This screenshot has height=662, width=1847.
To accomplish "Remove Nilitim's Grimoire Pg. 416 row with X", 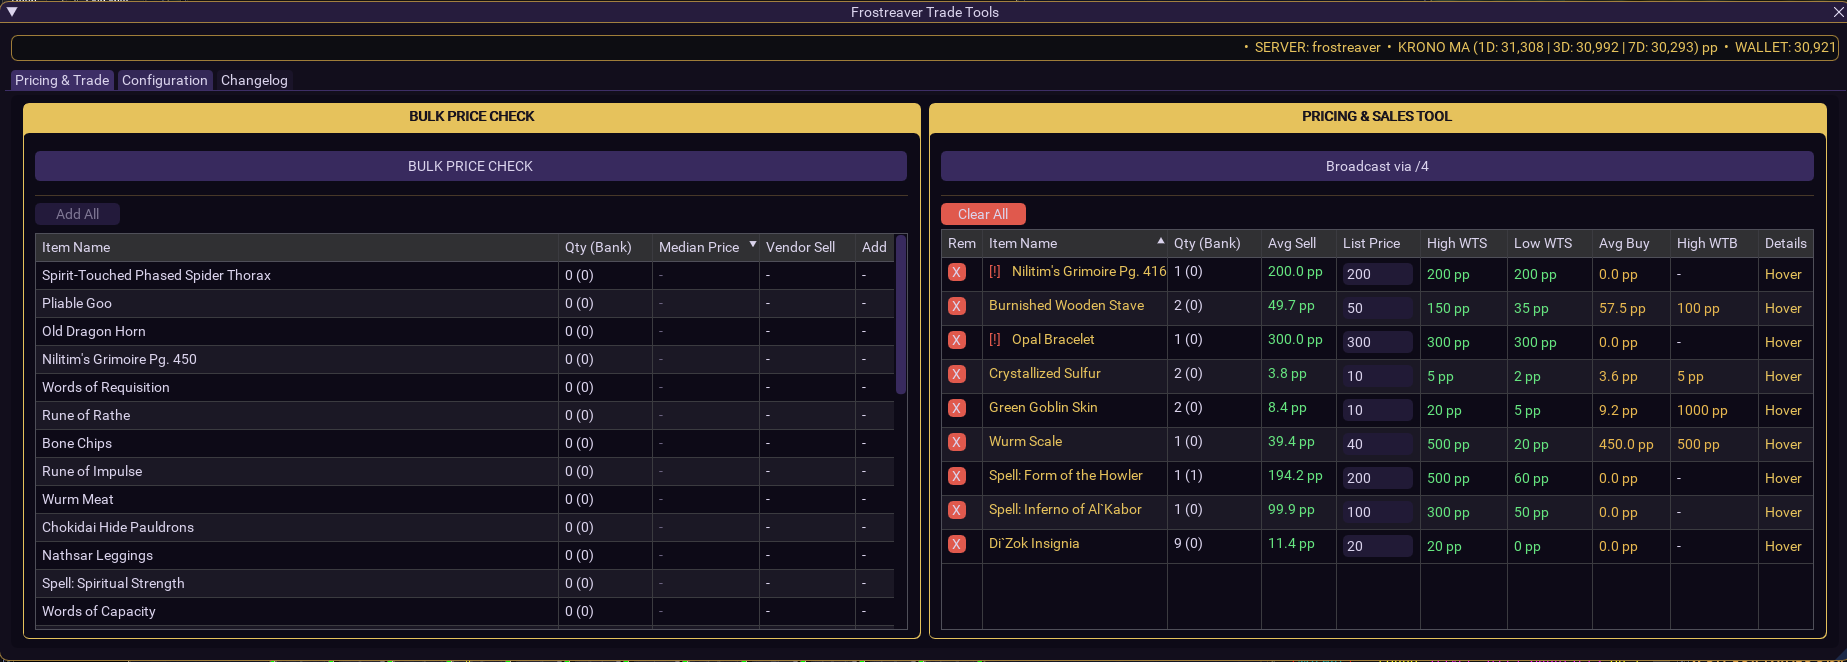I will point(957,272).
